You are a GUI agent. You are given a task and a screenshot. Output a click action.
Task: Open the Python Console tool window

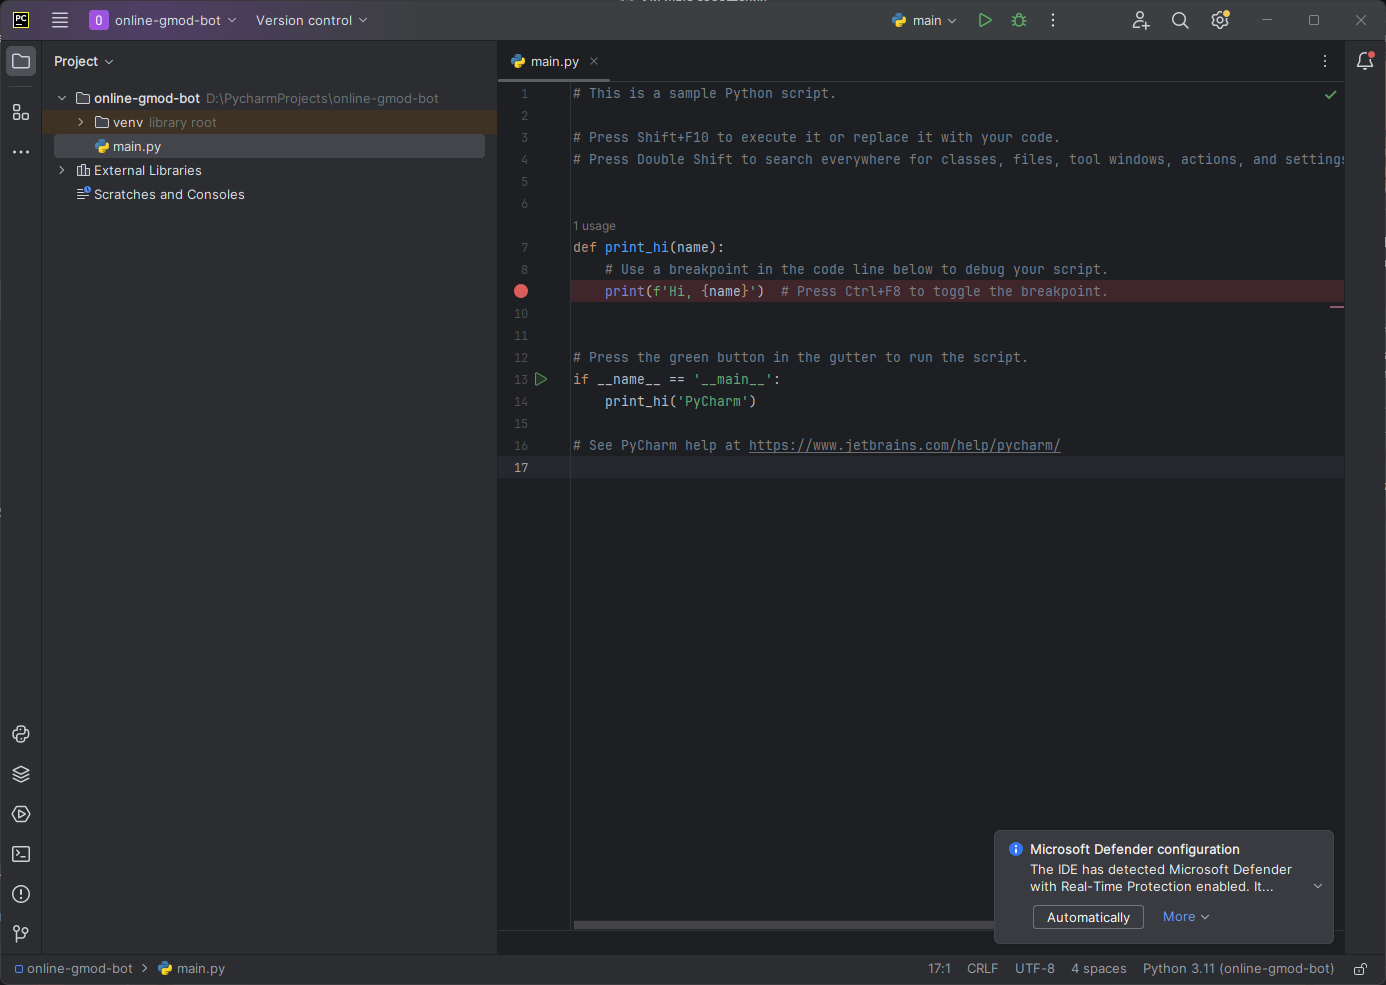coord(21,734)
